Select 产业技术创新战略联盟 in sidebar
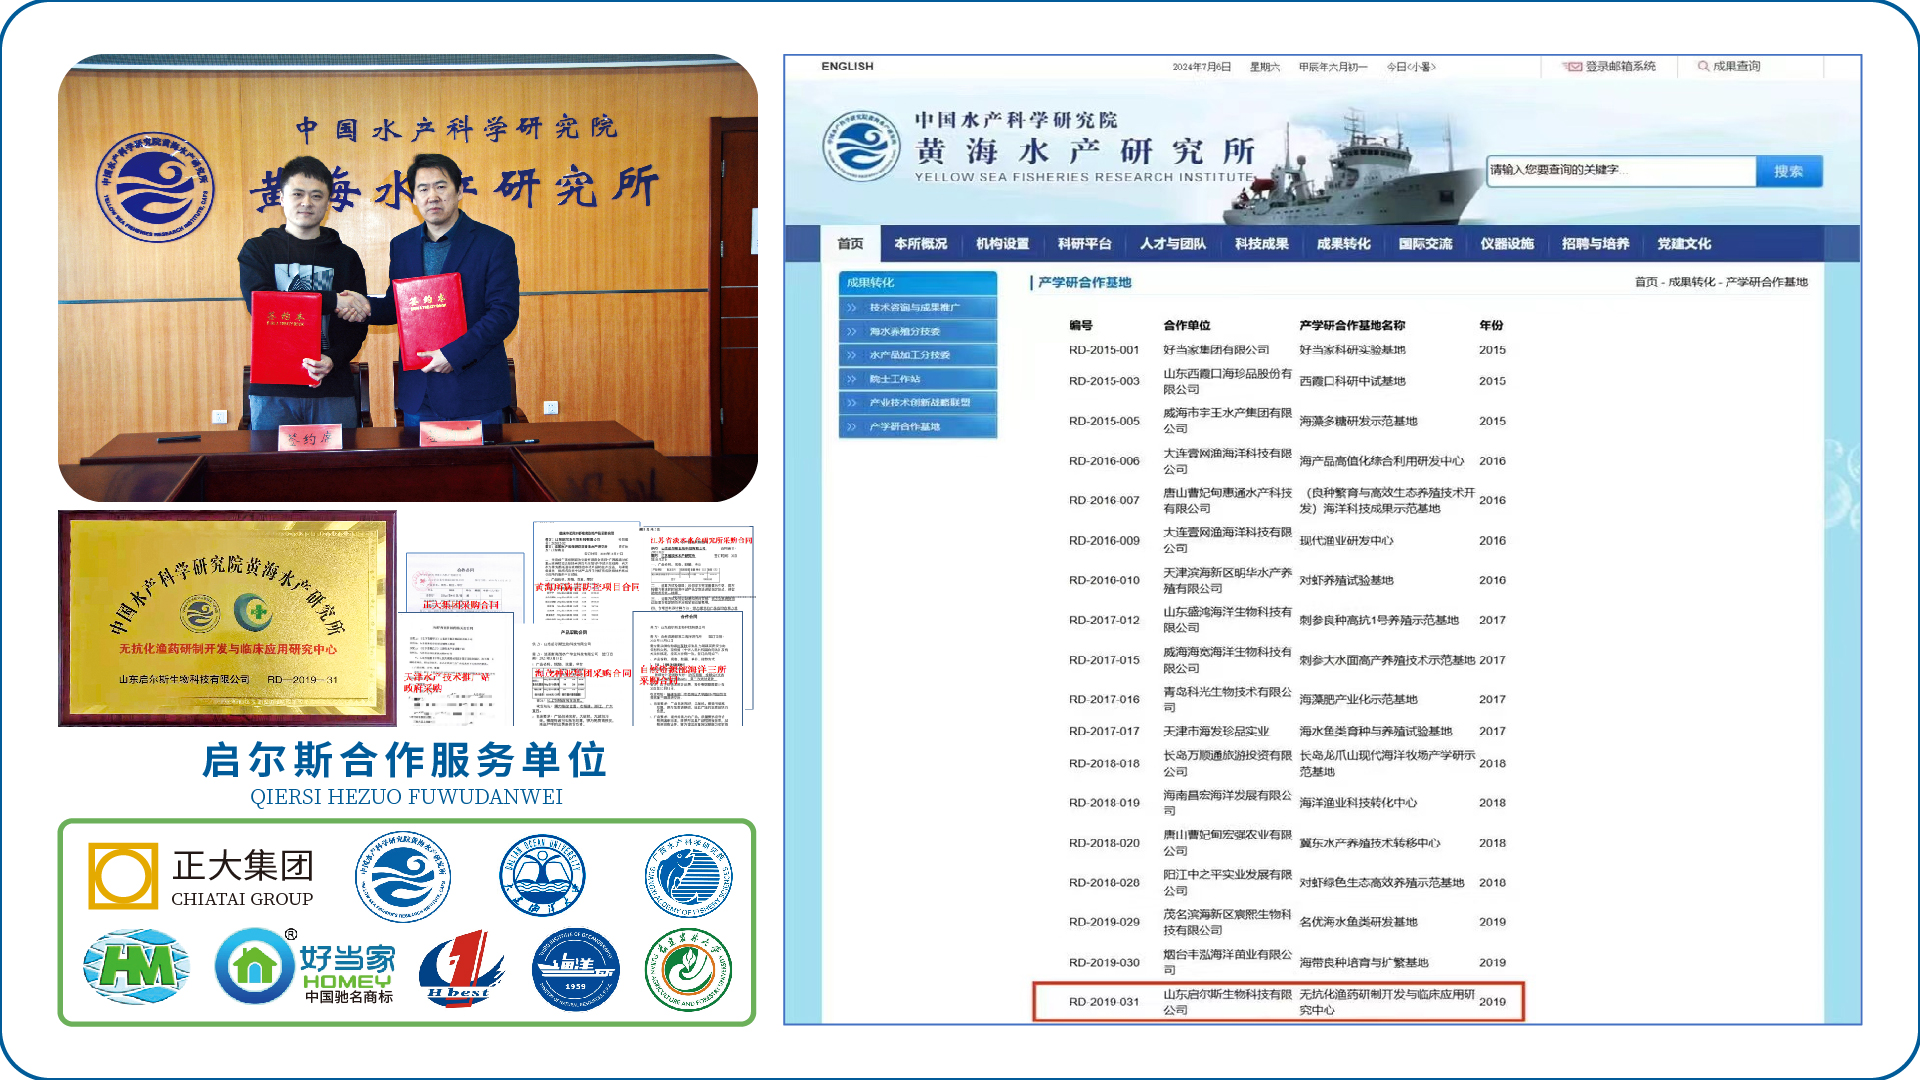The image size is (1920, 1080). click(918, 403)
